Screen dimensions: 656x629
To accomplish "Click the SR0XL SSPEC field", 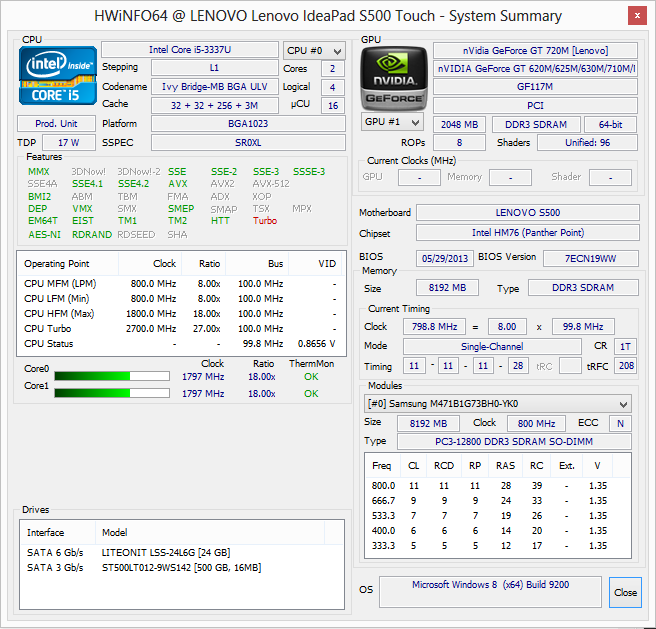I will [248, 143].
